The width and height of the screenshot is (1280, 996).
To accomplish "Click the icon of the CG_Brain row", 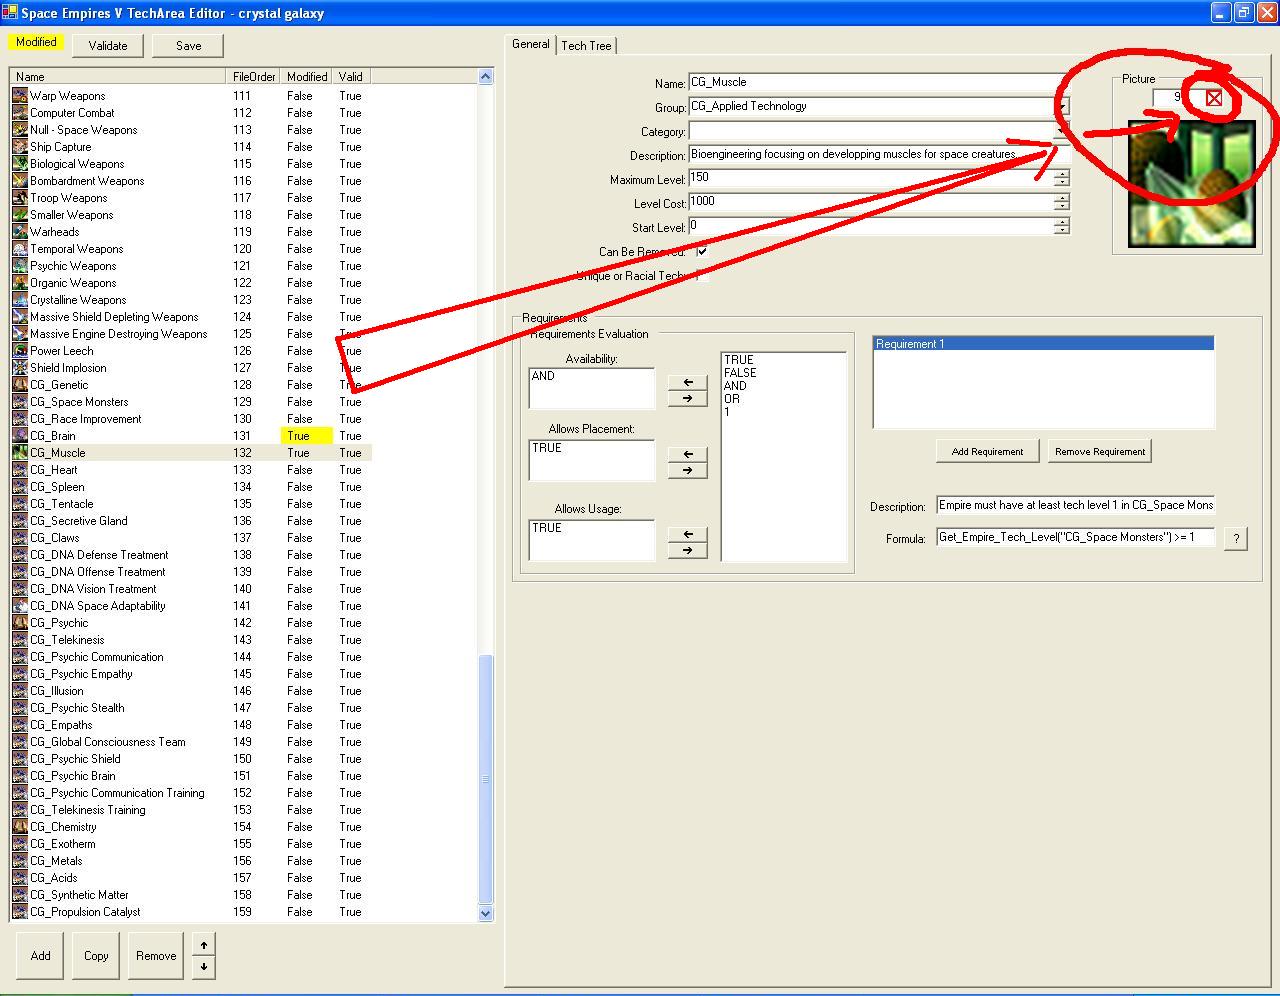I will 20,436.
